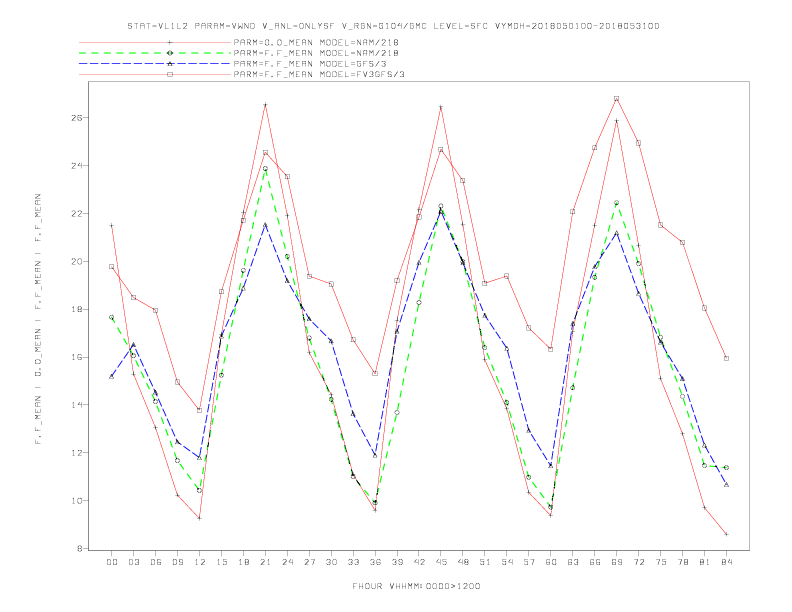Click x-axis forecast hour label 69
Viewport: 792px width, 612px height.
click(x=617, y=562)
